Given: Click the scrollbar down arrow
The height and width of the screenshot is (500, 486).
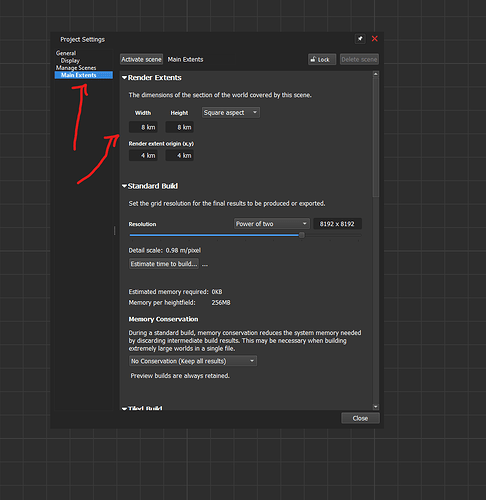Looking at the screenshot, I should pos(376,407).
